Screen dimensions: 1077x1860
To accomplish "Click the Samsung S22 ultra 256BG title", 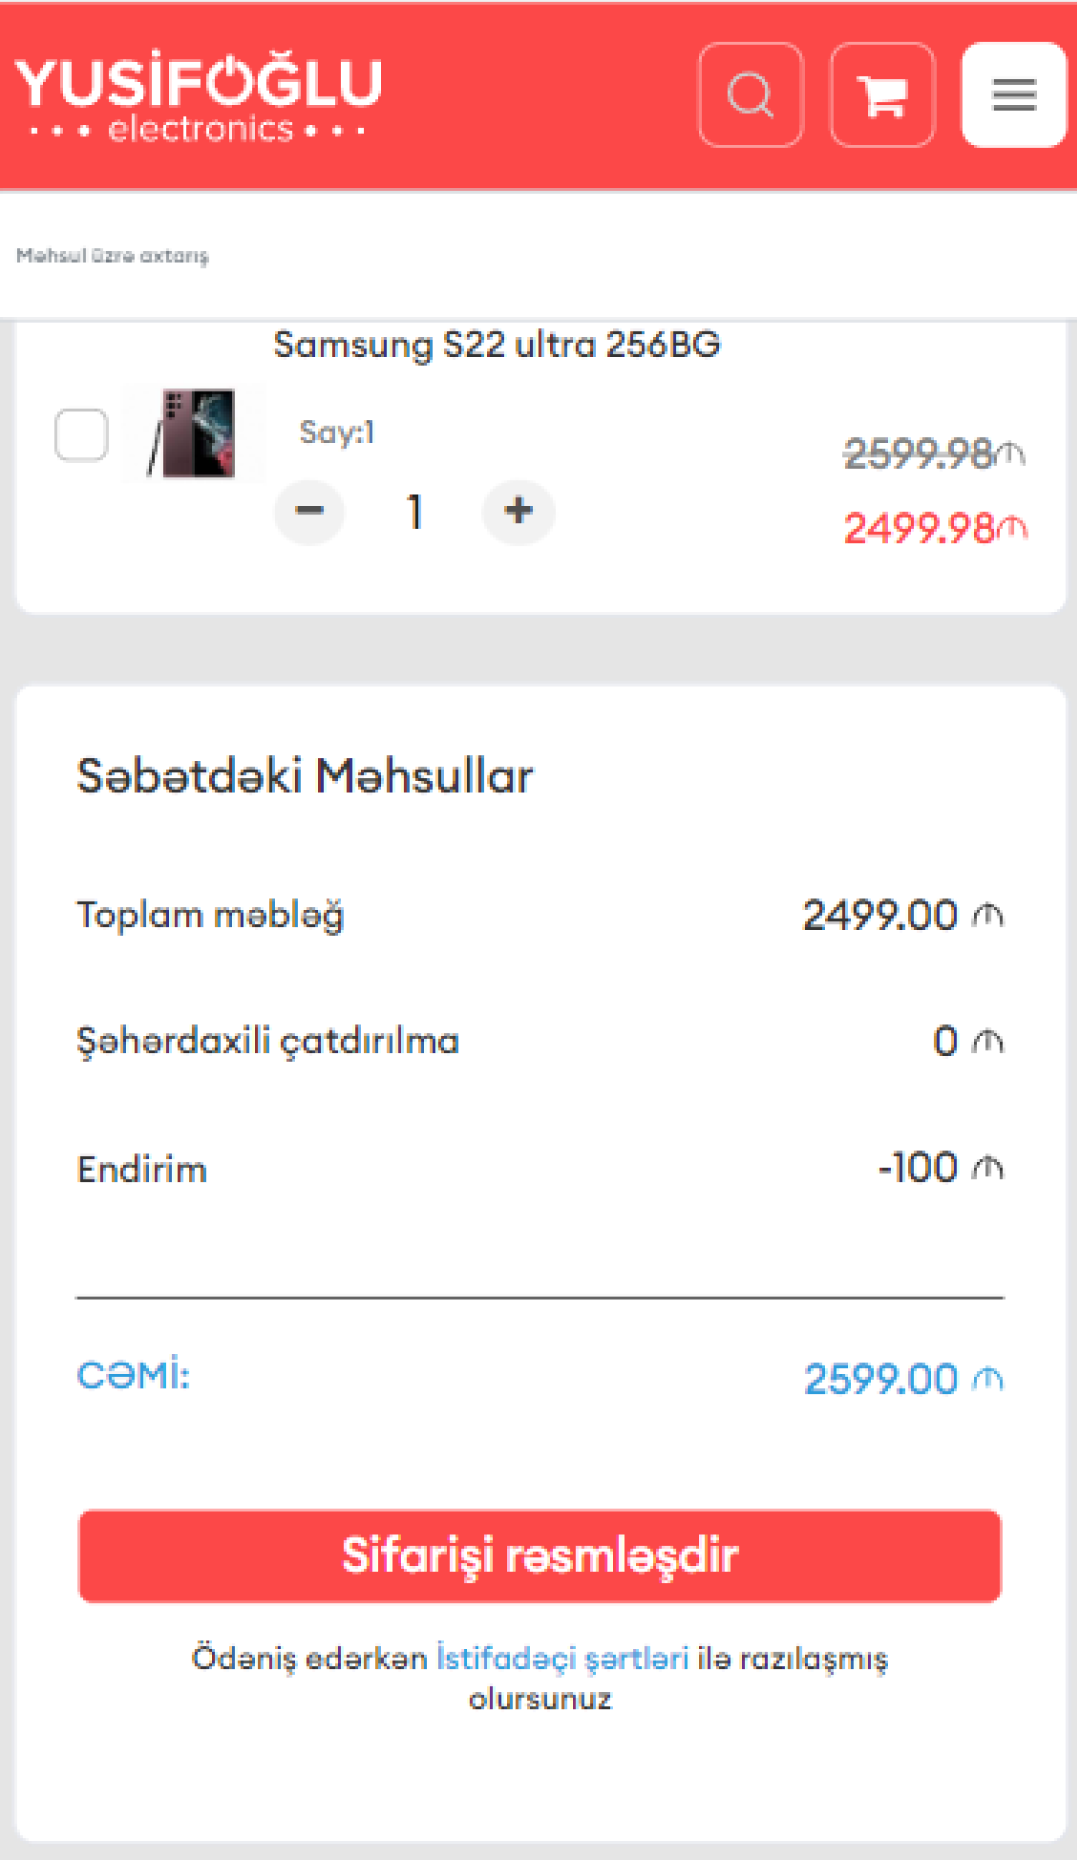I will (x=496, y=345).
